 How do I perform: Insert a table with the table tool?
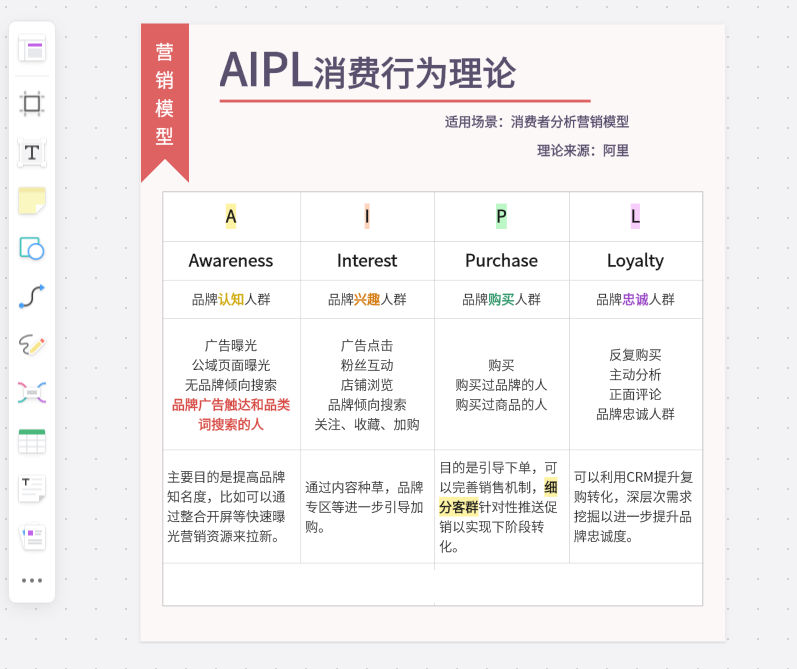(32, 441)
